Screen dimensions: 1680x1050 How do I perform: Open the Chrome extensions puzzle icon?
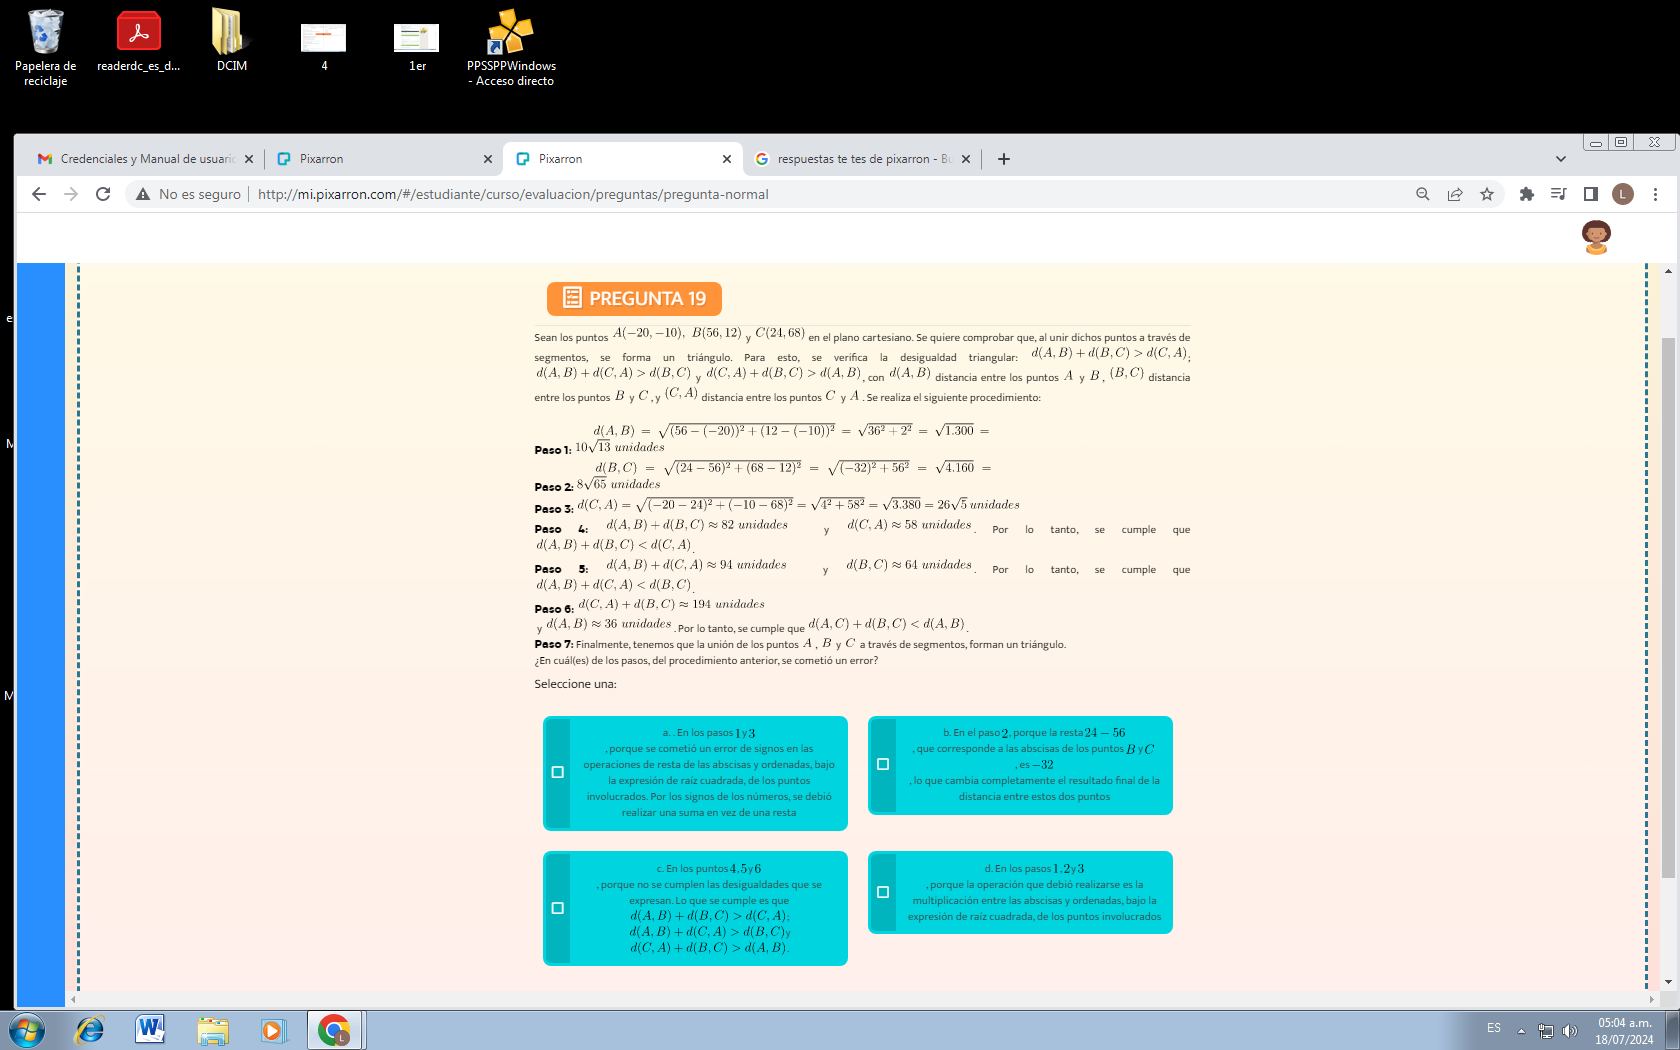1526,194
